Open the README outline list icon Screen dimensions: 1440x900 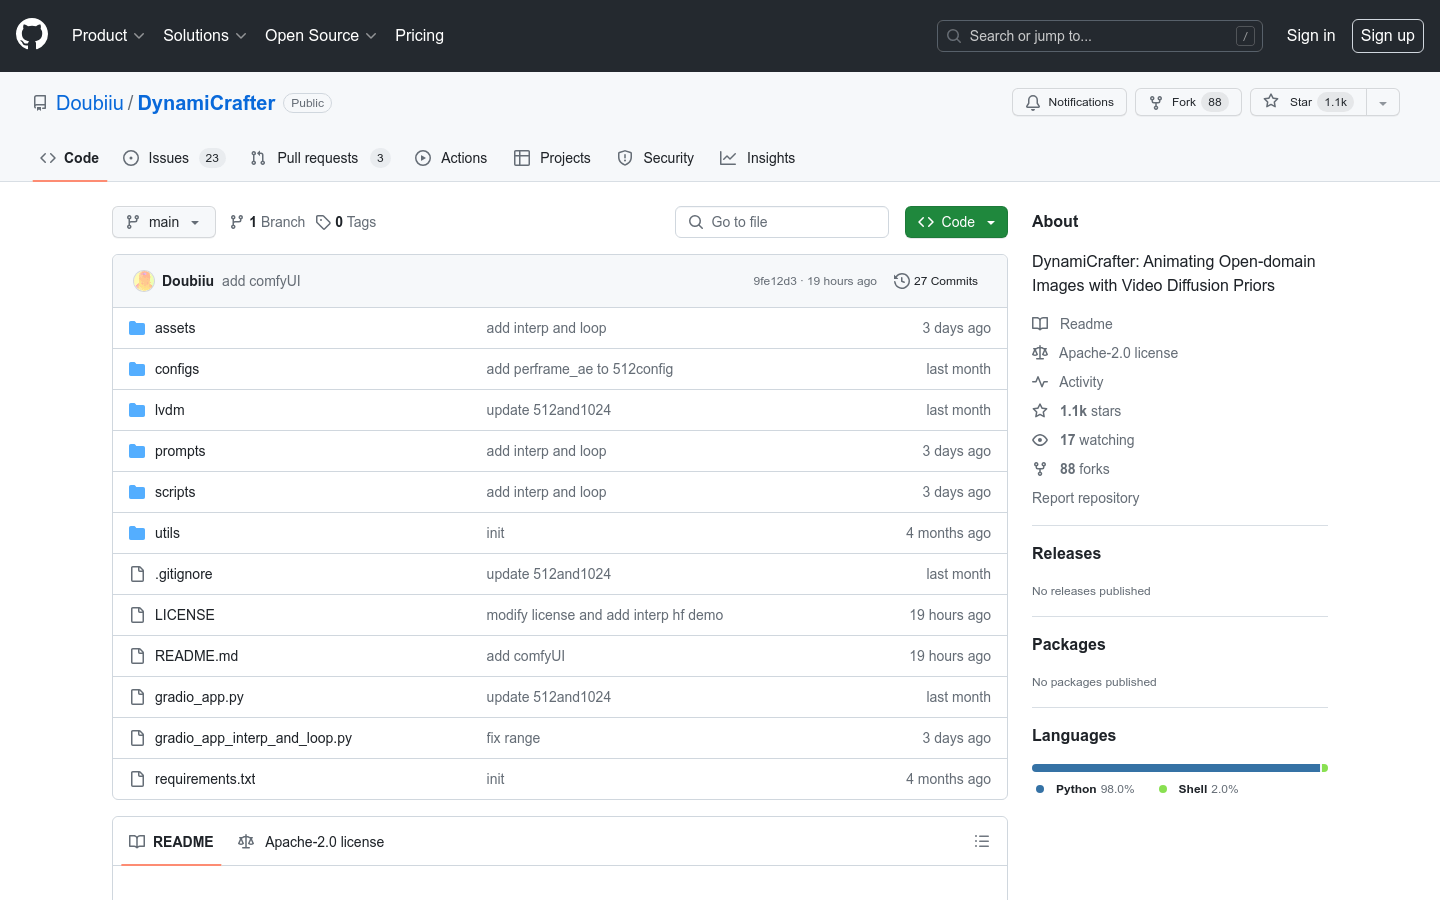(x=982, y=842)
